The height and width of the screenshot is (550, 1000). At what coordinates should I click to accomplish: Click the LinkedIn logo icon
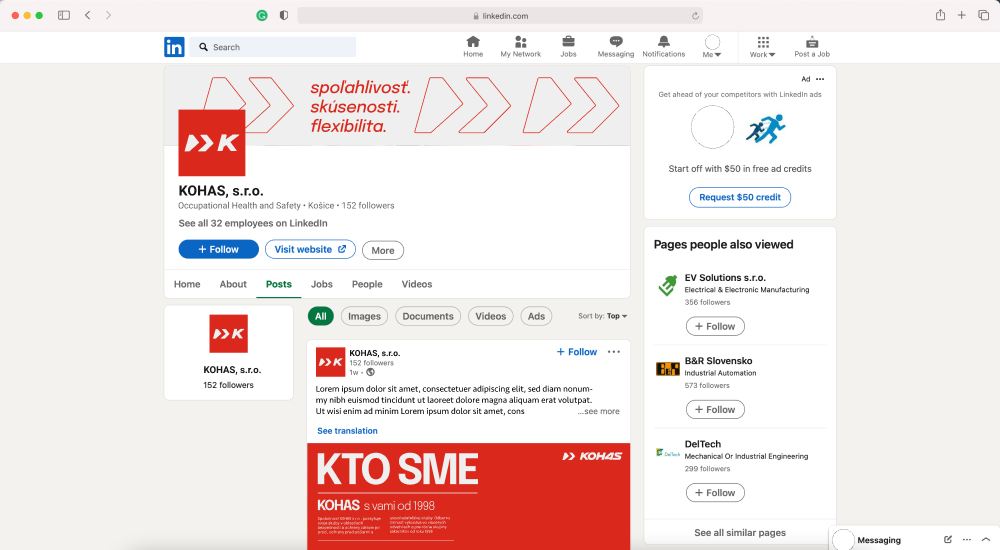pos(174,47)
